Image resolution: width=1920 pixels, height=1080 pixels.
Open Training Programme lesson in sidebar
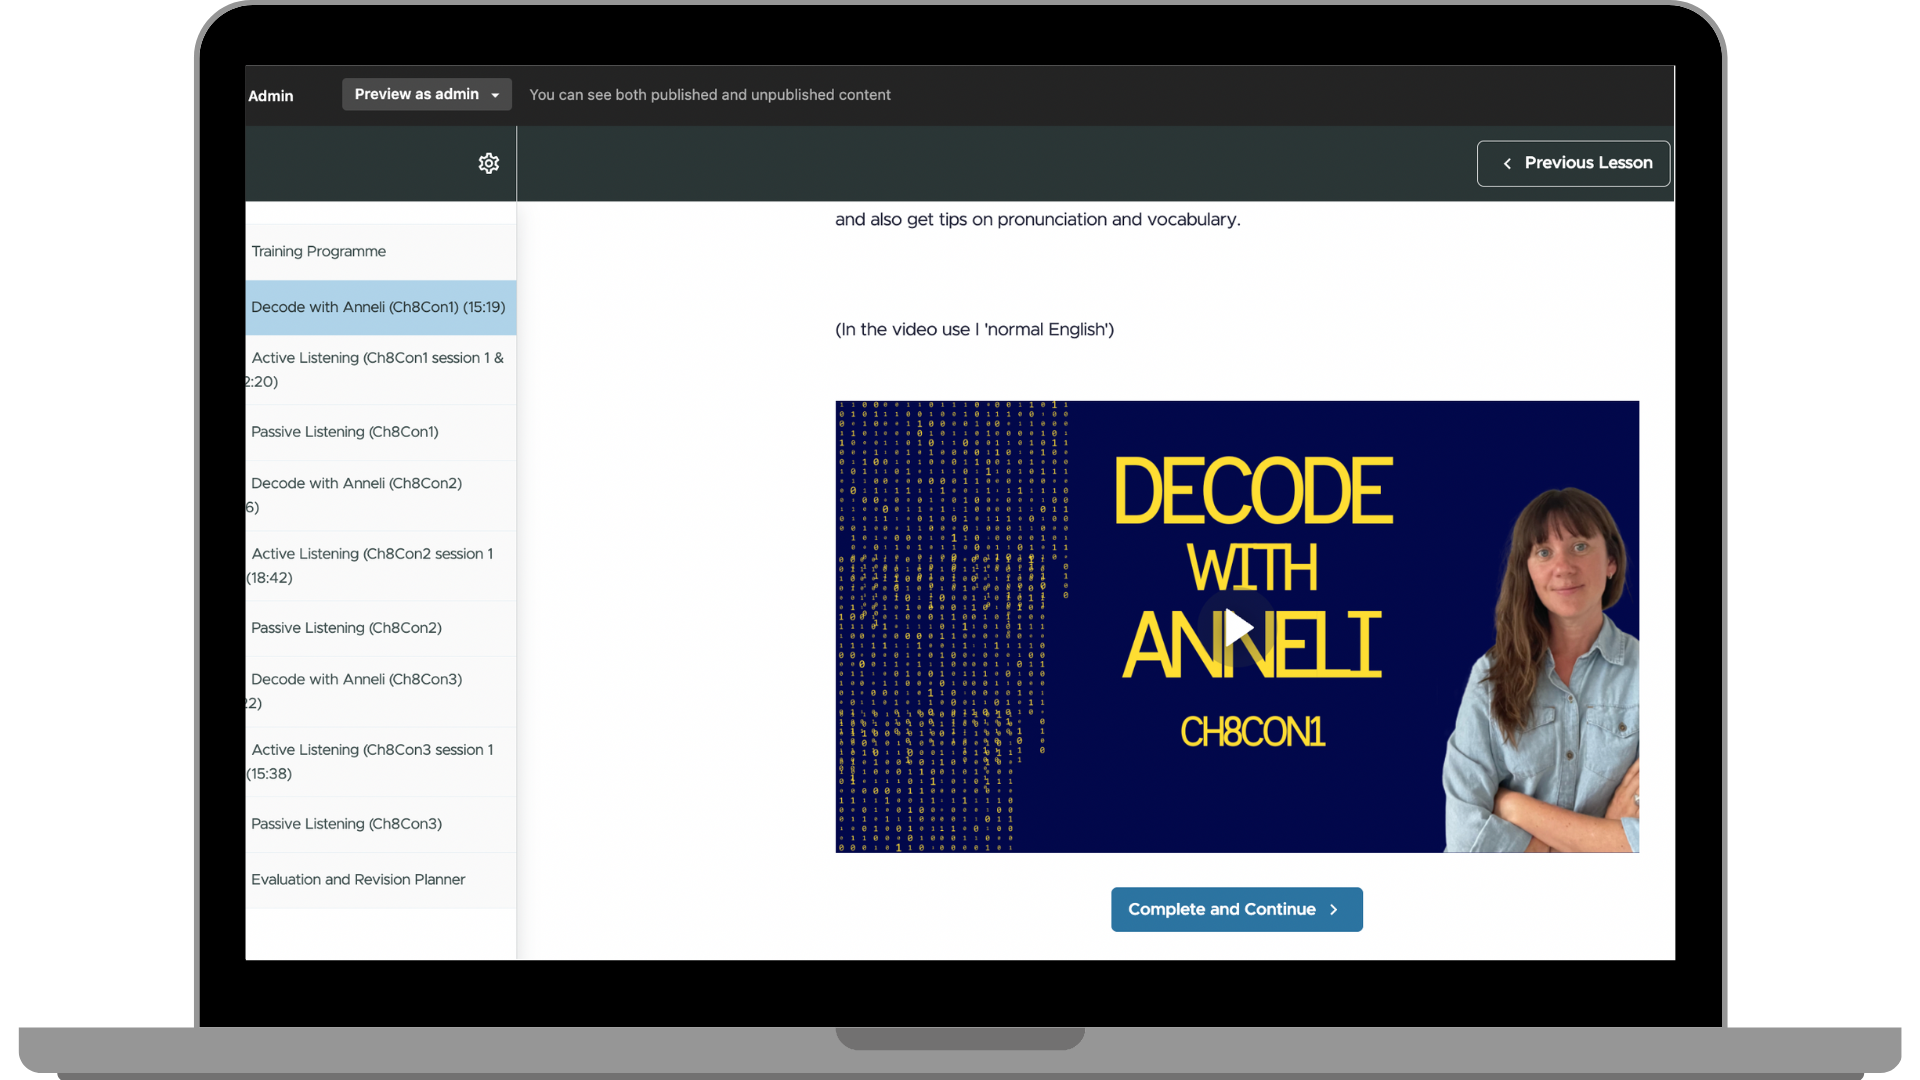[380, 251]
